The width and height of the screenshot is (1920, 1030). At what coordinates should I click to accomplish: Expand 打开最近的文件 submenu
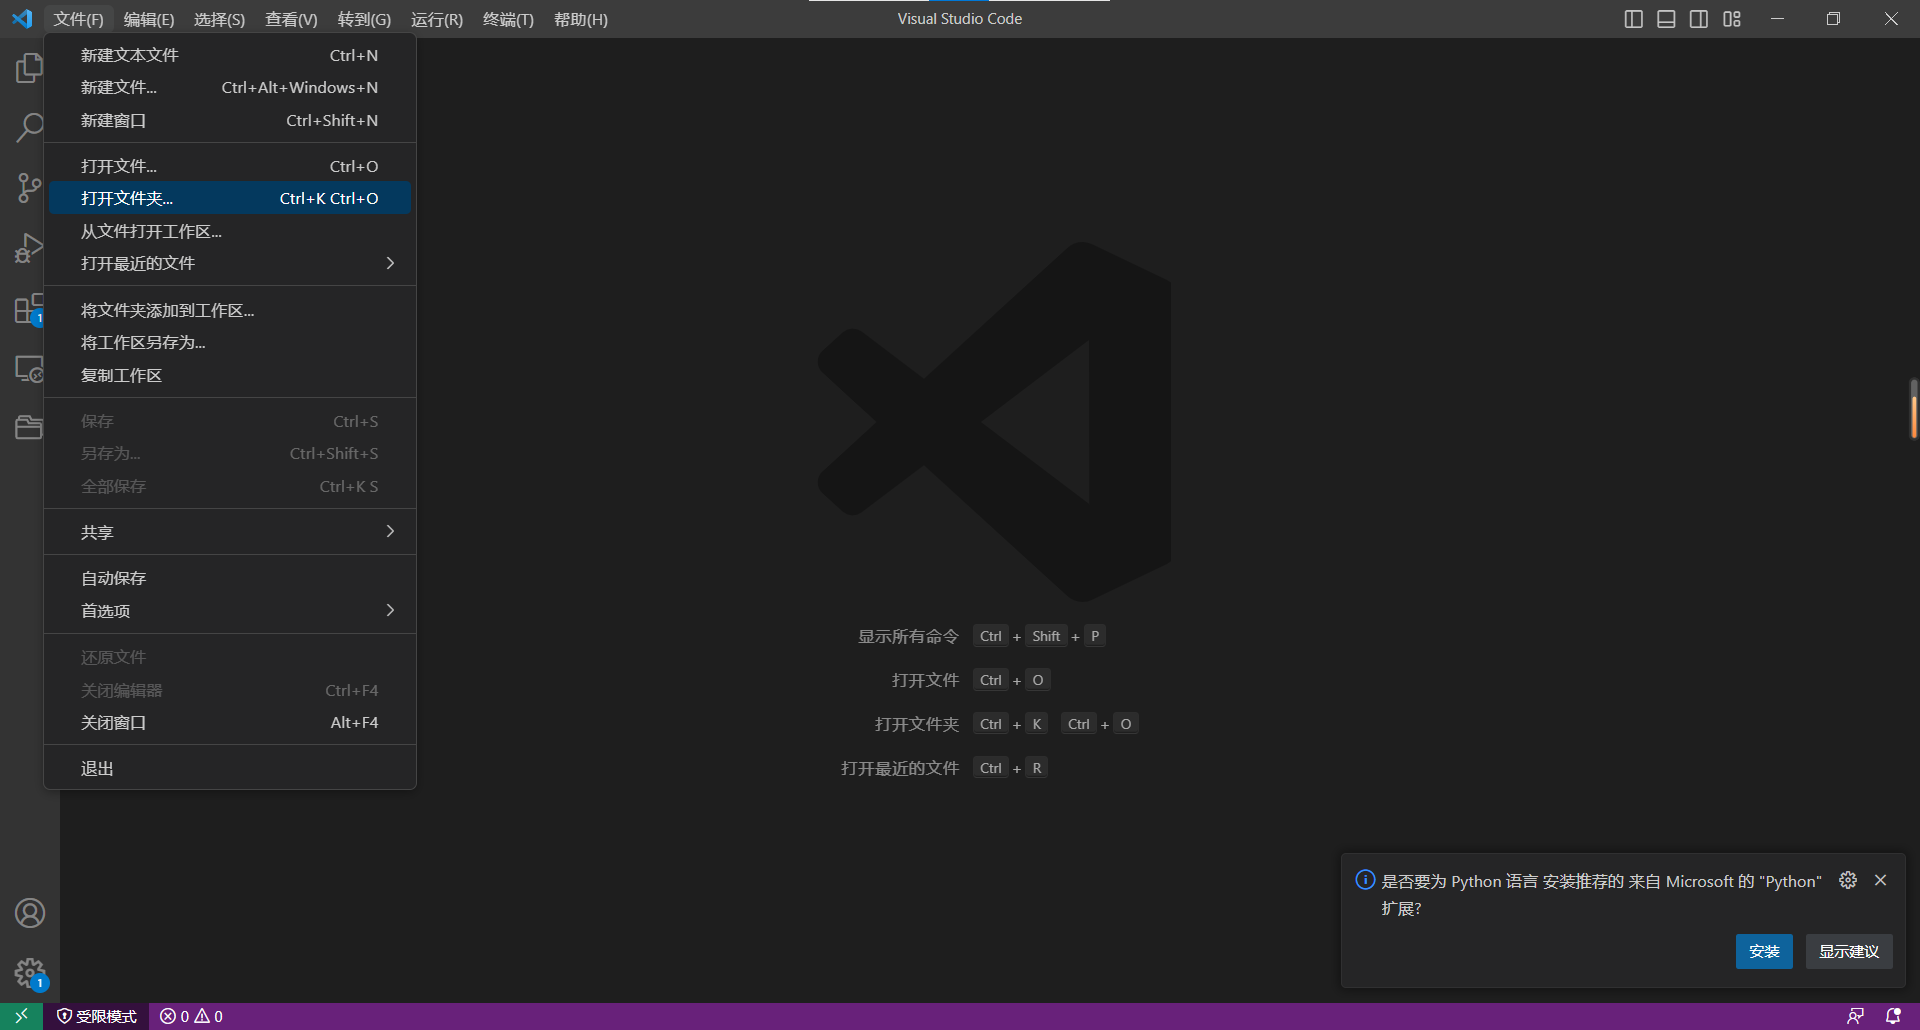(230, 263)
